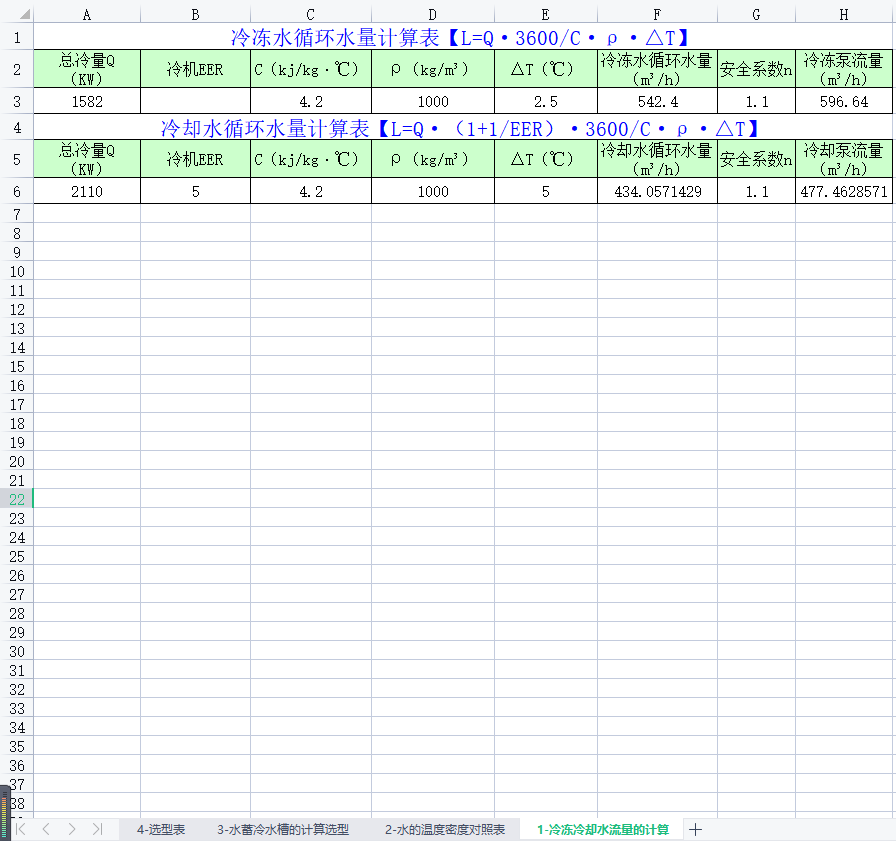This screenshot has height=841, width=896.
Task: Go to next sheet with right arrow
Action: tap(71, 829)
